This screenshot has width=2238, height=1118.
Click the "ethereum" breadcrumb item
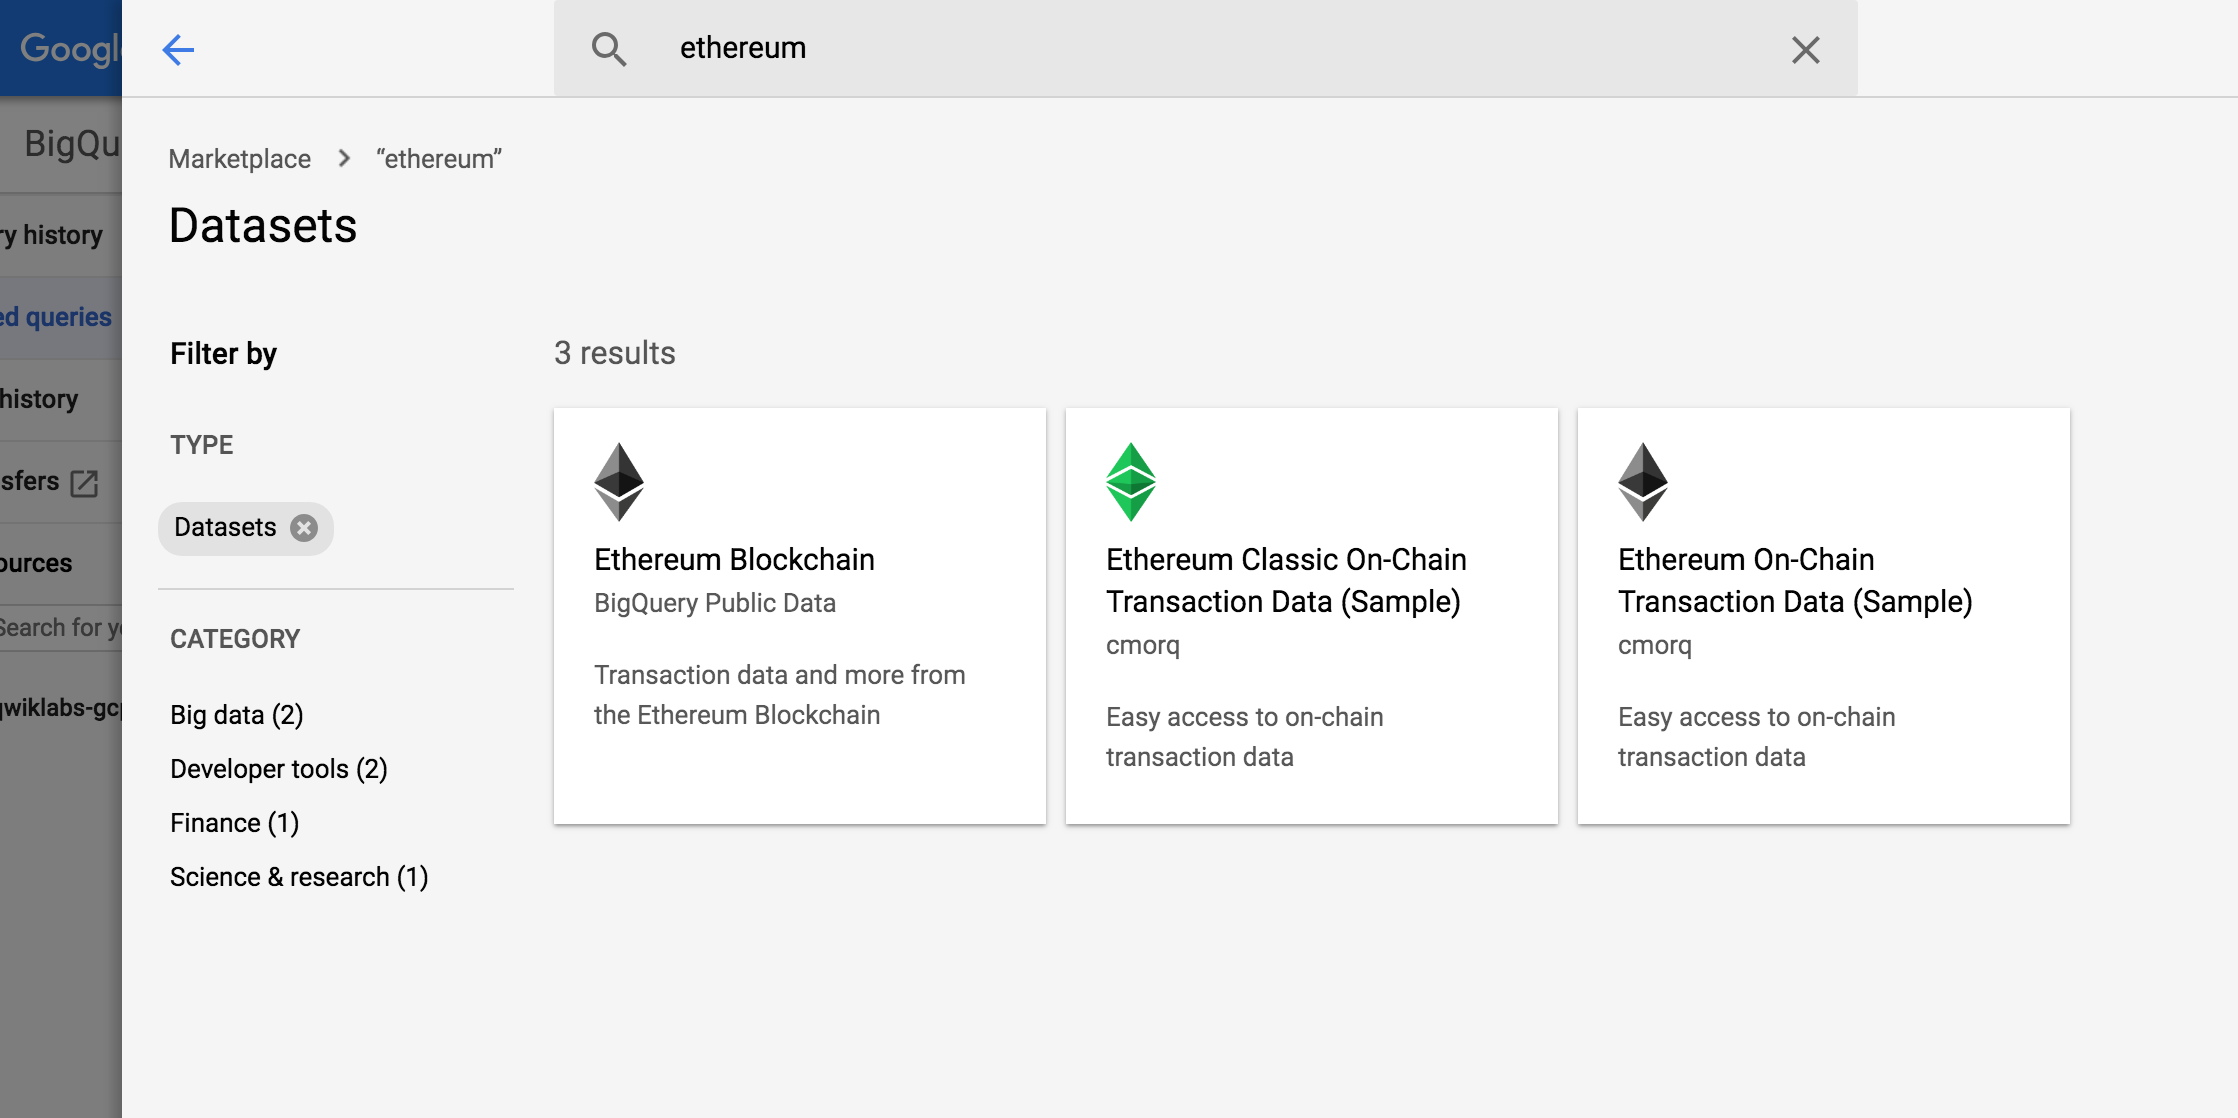(439, 159)
